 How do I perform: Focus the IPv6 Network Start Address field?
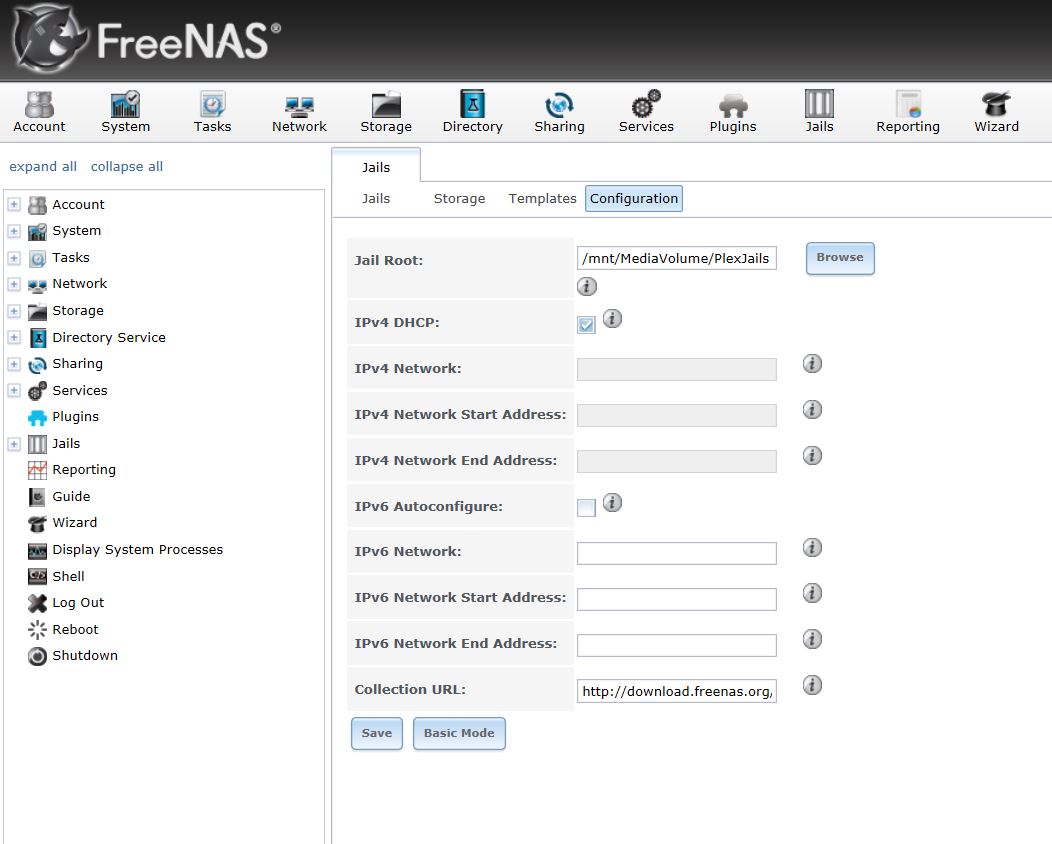click(x=676, y=599)
